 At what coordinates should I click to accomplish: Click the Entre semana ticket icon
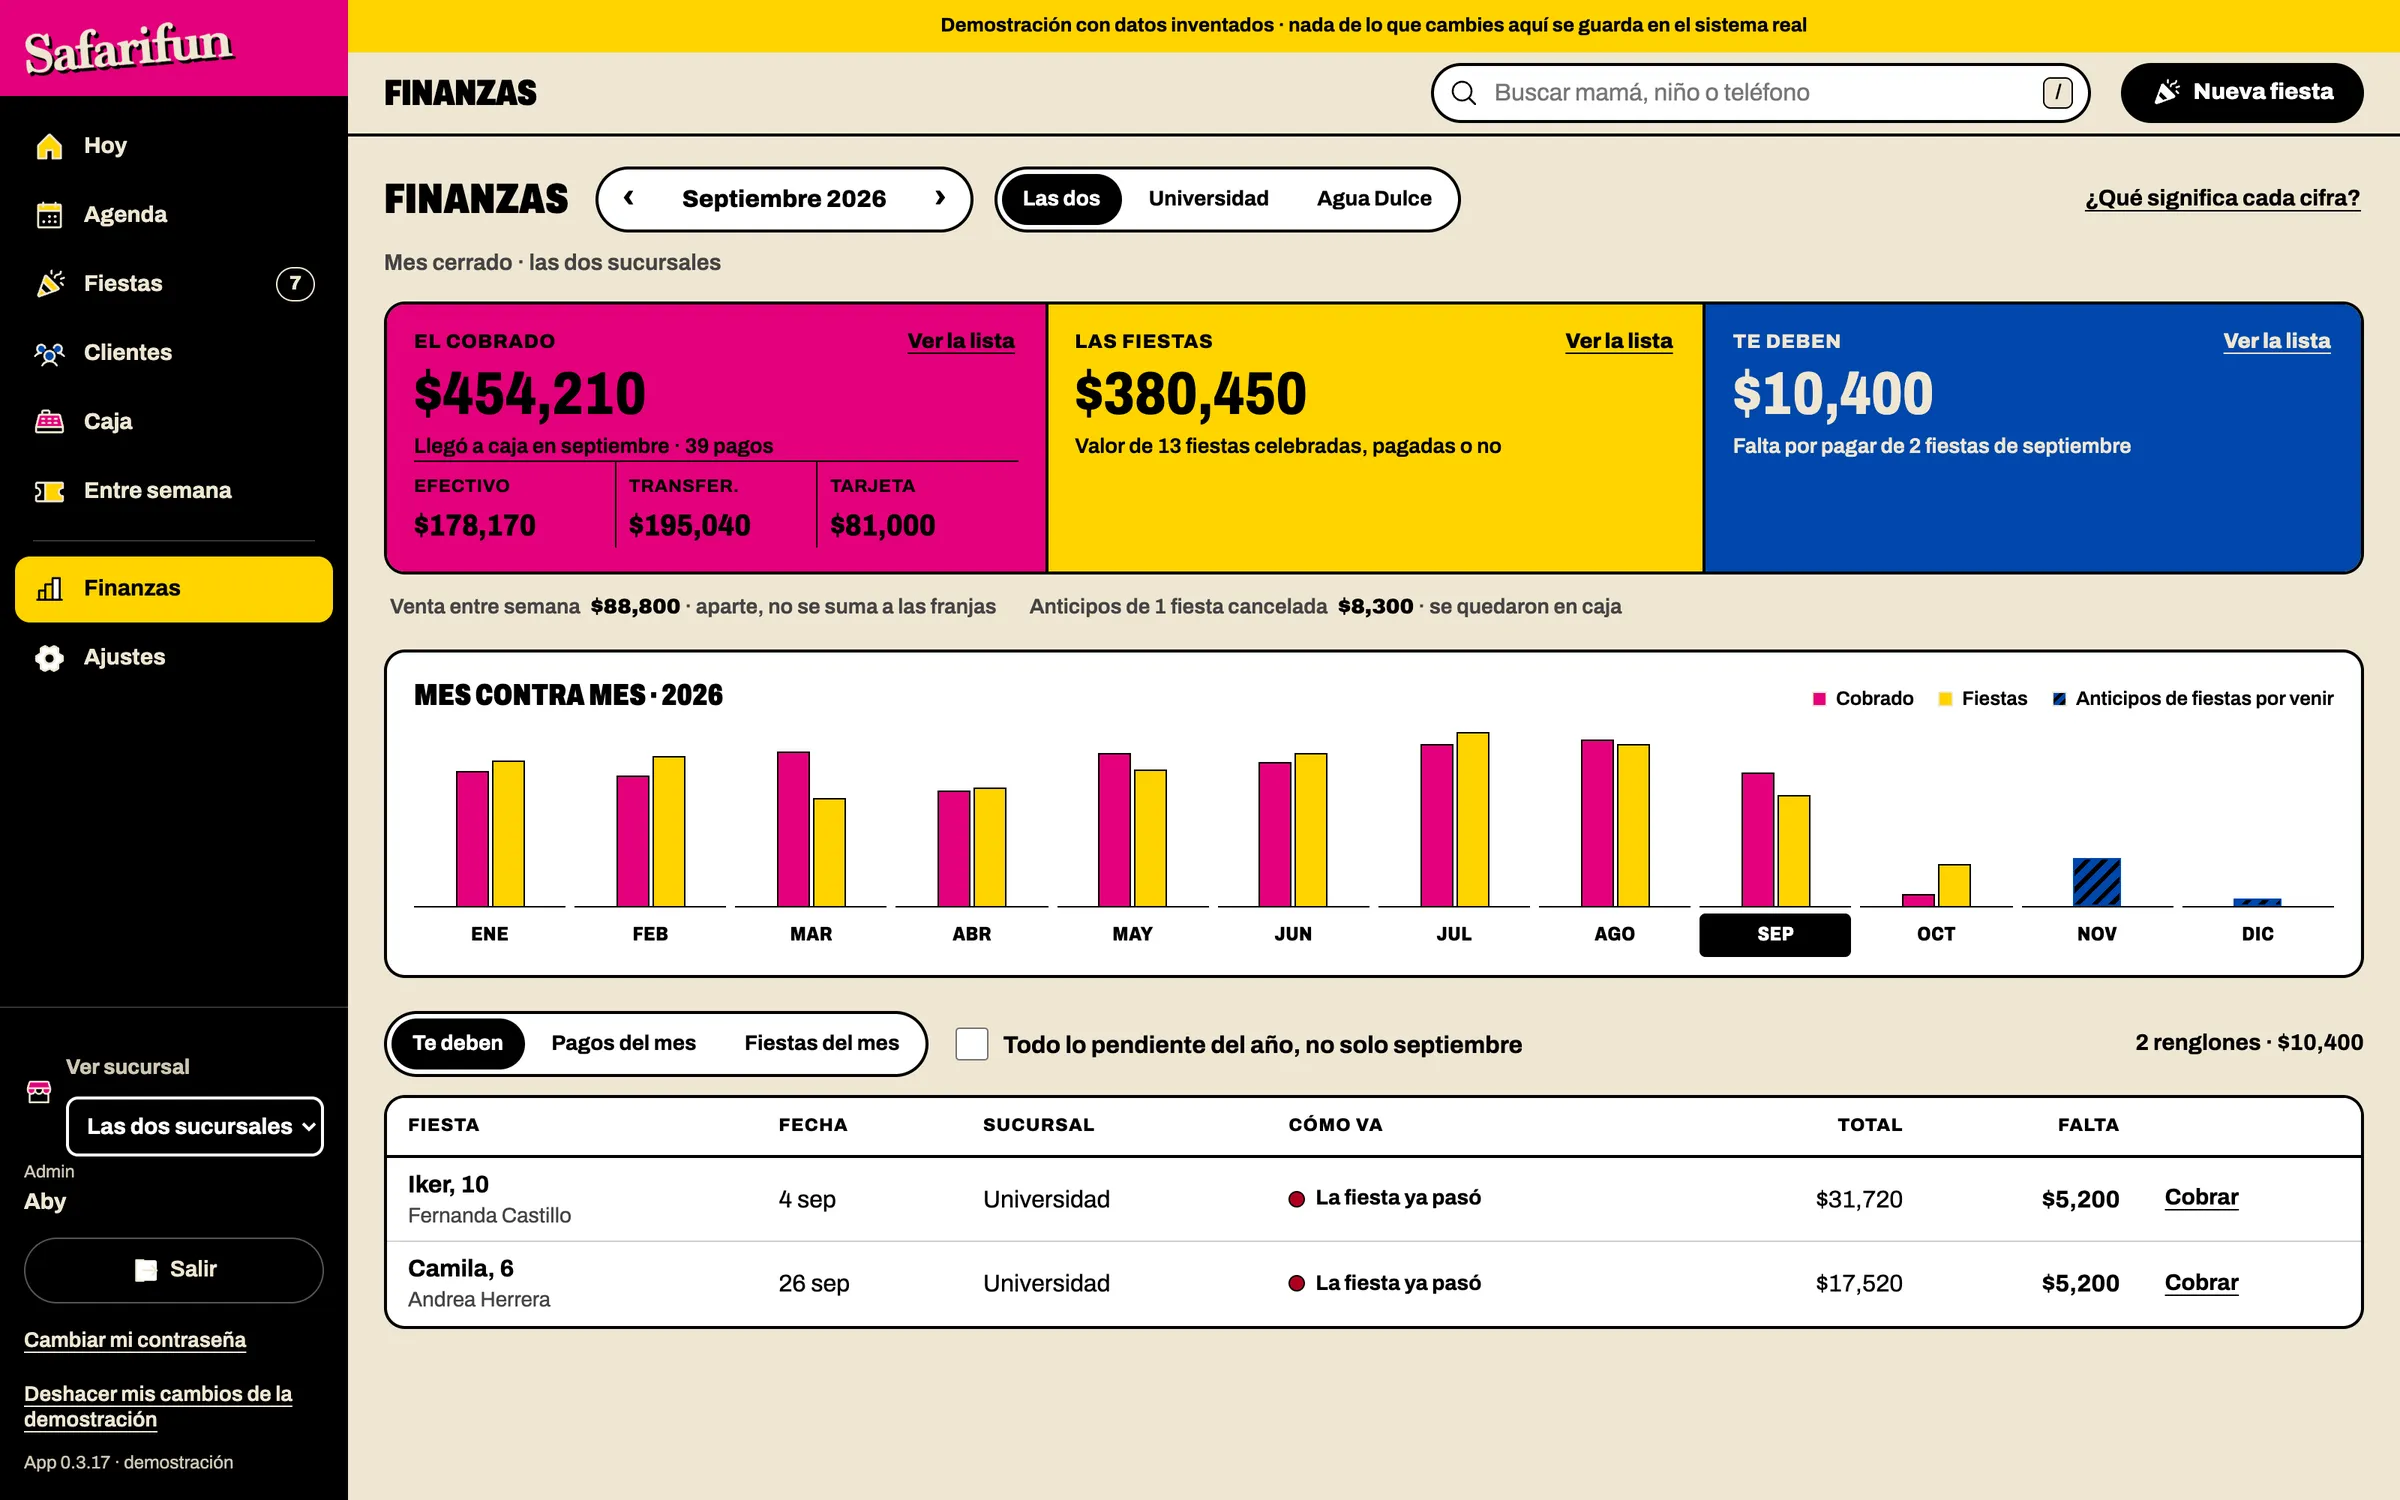49,491
